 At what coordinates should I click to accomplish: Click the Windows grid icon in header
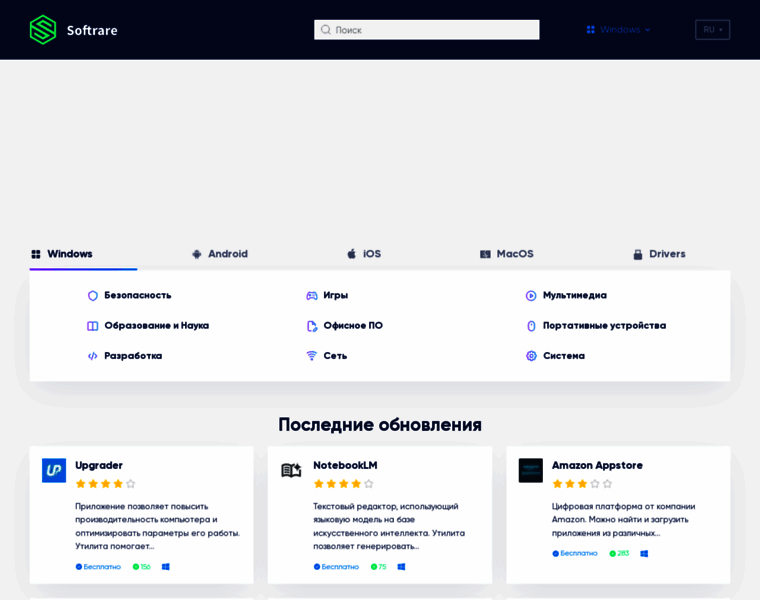click(590, 30)
